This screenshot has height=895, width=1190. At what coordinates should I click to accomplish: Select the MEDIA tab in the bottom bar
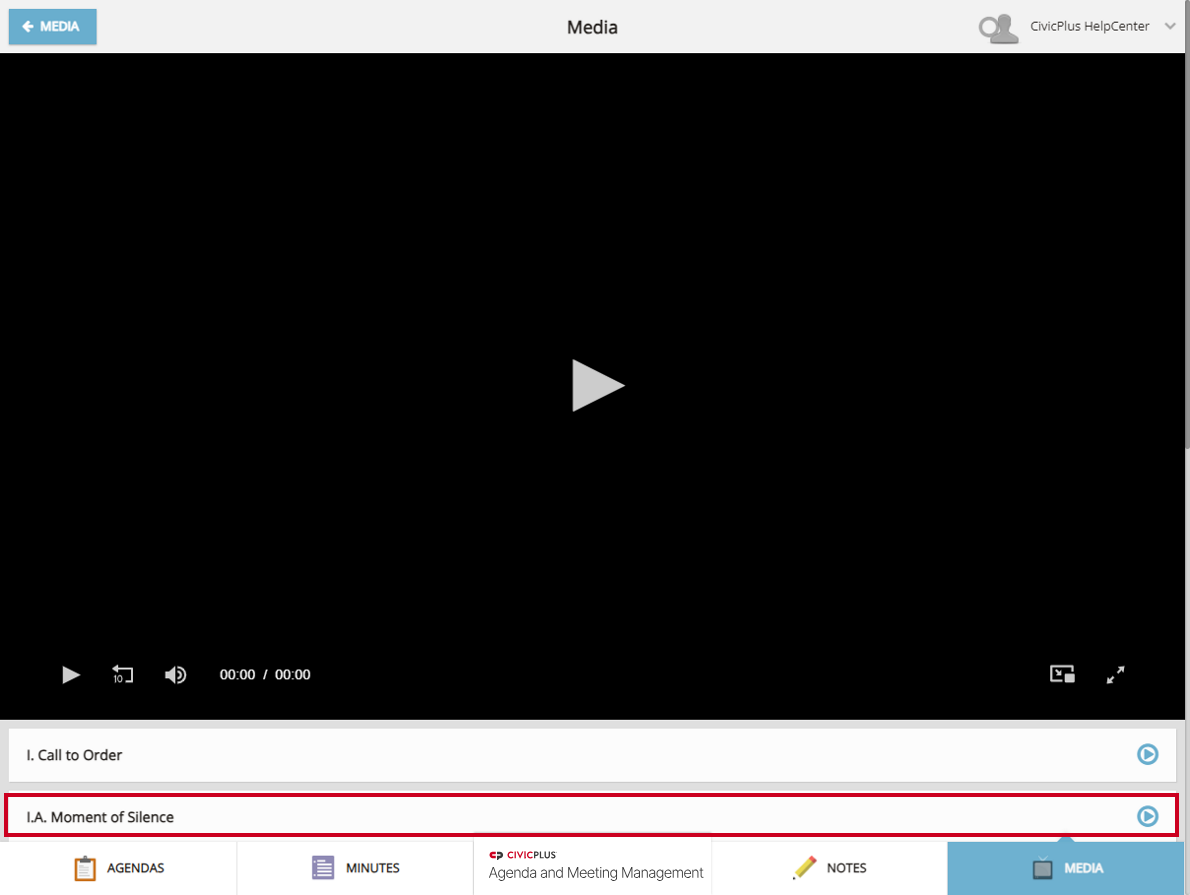click(x=1066, y=868)
